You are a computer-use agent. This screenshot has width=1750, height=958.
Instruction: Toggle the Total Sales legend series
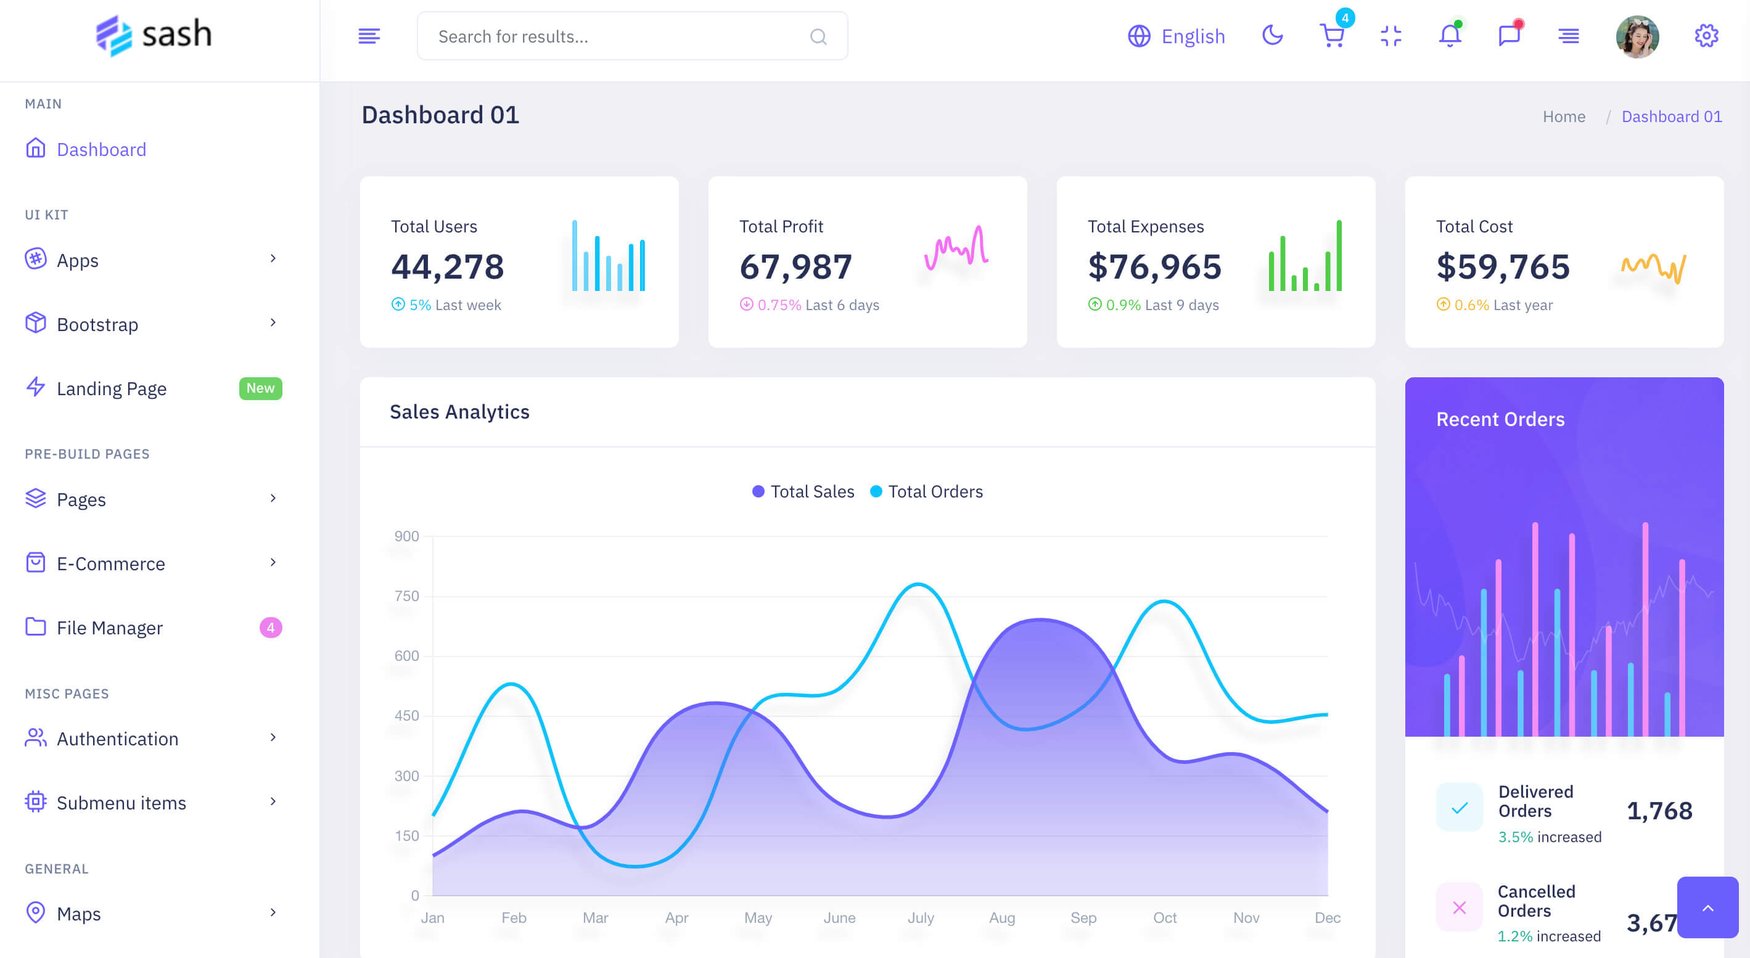tap(803, 491)
